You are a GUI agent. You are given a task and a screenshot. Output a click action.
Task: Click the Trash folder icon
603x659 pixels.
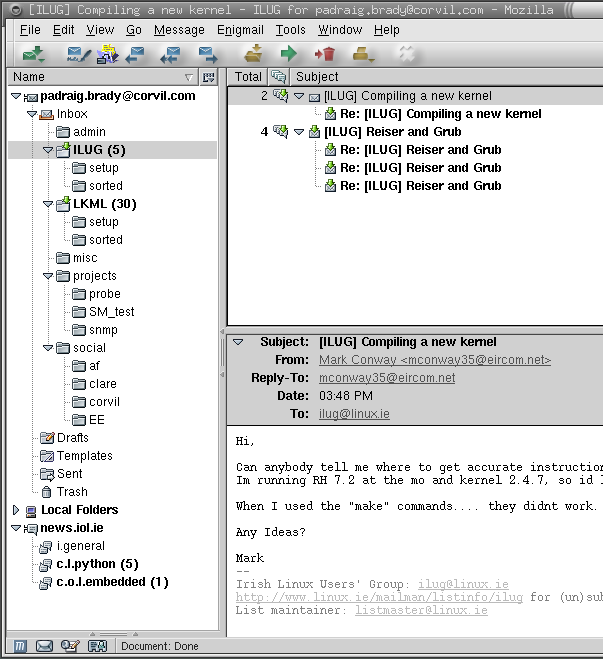point(47,492)
